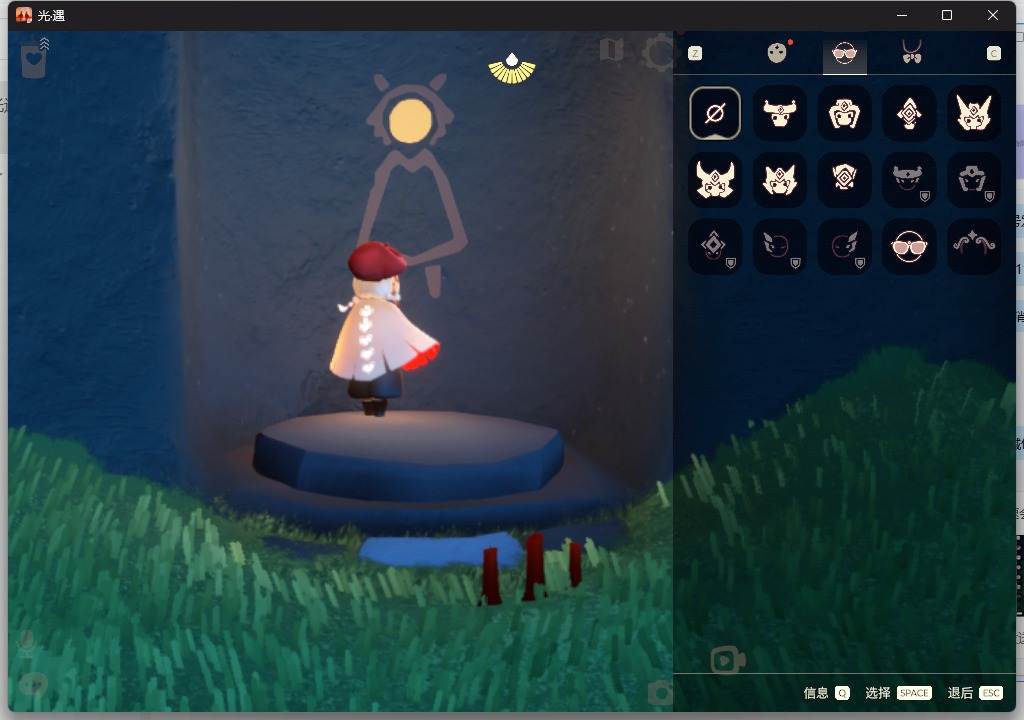The width and height of the screenshot is (1024, 720).
Task: Equip the tall-eared fox mask
Action: point(974,113)
